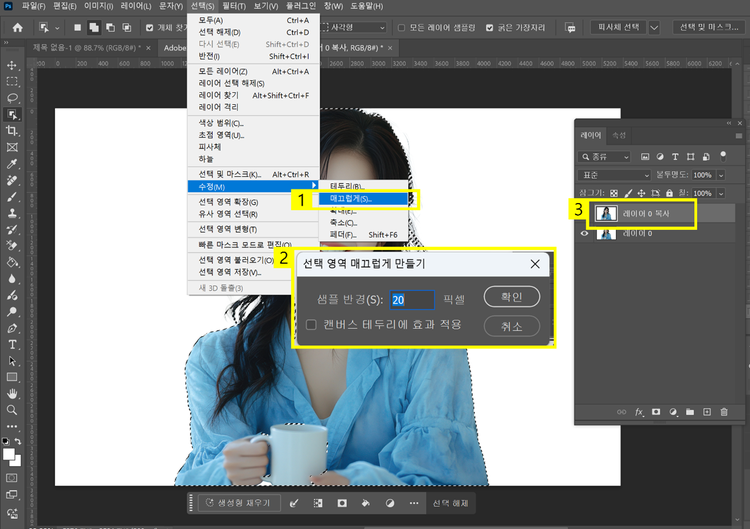Click the new adjustment layer icon
The image size is (750, 529).
coord(673,412)
